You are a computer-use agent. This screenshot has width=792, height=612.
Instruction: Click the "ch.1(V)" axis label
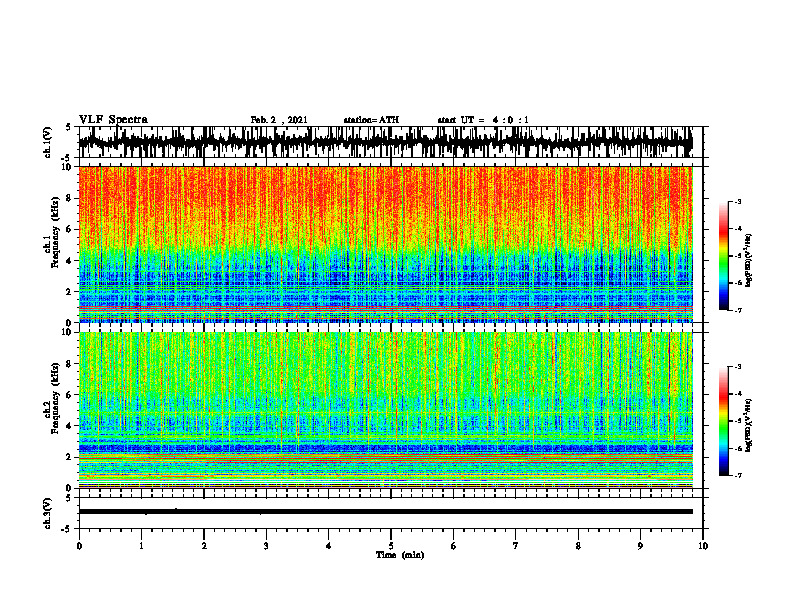(x=48, y=142)
